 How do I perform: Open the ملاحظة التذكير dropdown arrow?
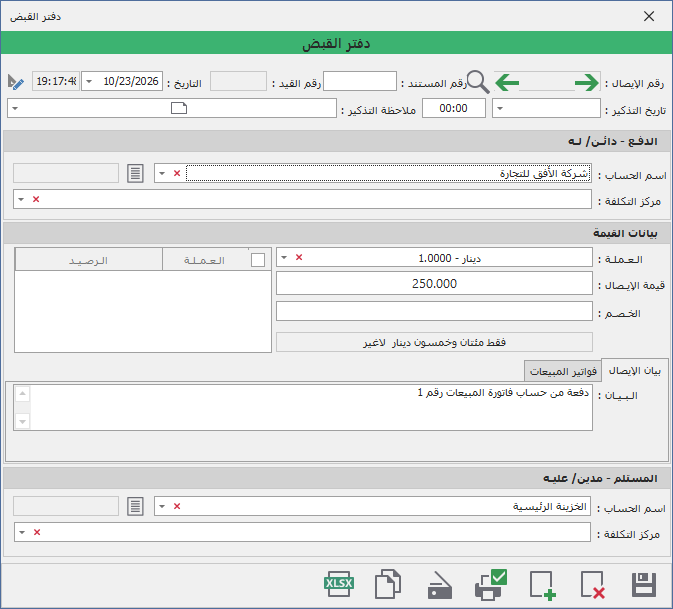[15, 109]
